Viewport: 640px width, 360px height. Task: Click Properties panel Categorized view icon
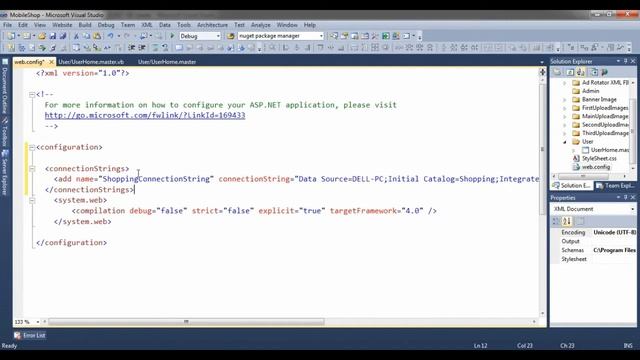556,221
